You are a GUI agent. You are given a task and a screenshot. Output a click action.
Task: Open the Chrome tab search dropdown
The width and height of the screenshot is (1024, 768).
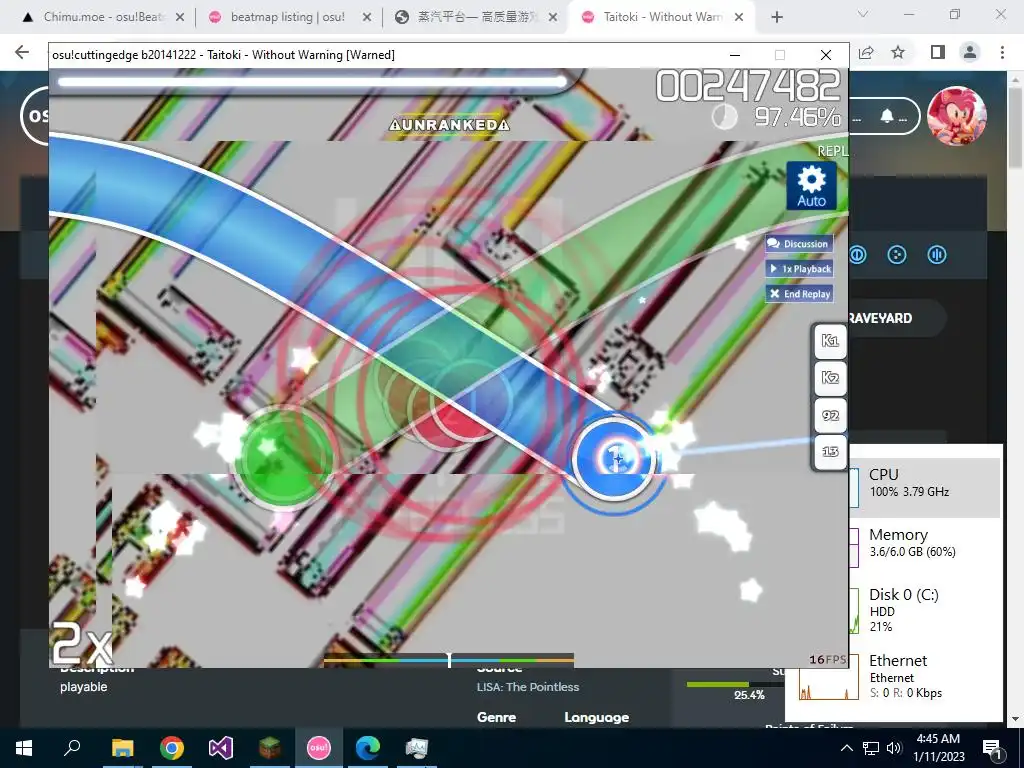[863, 14]
